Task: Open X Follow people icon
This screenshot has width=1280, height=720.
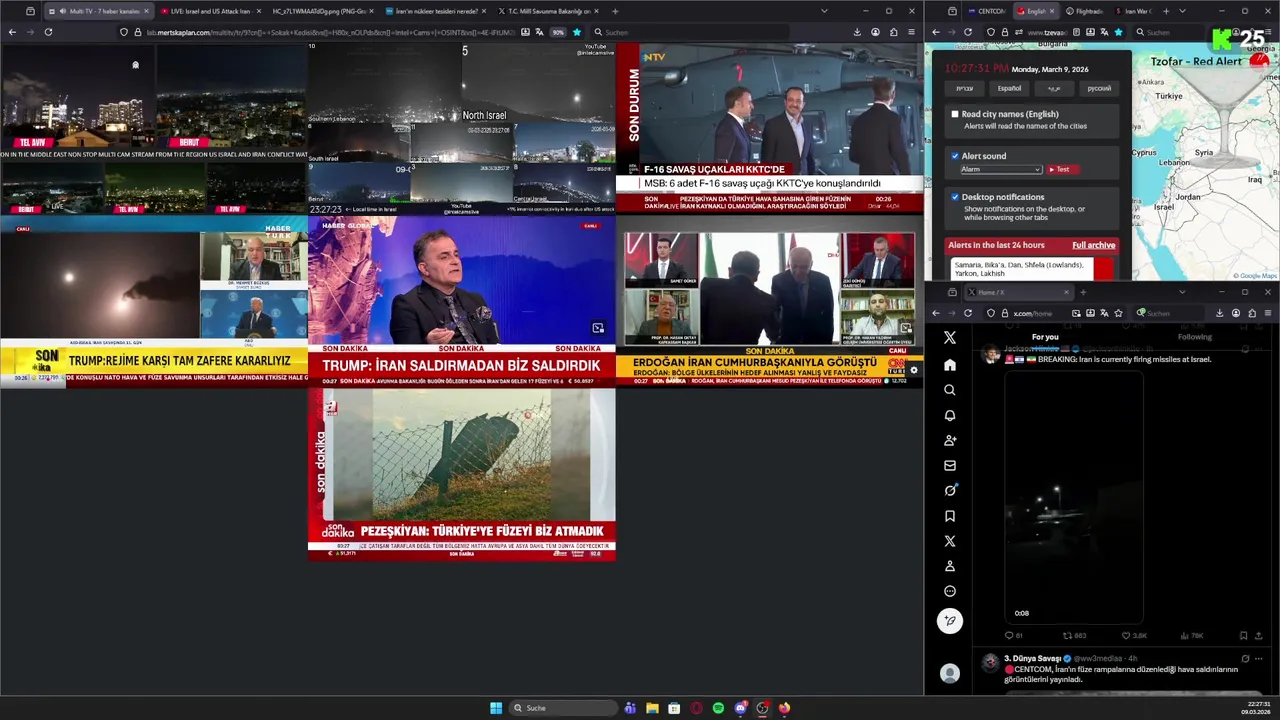Action: coord(949,440)
